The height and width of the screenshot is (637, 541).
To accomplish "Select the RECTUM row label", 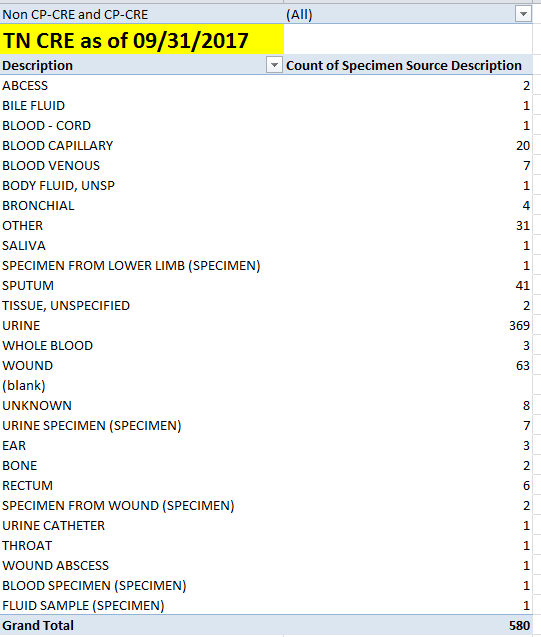I will [x=27, y=485].
